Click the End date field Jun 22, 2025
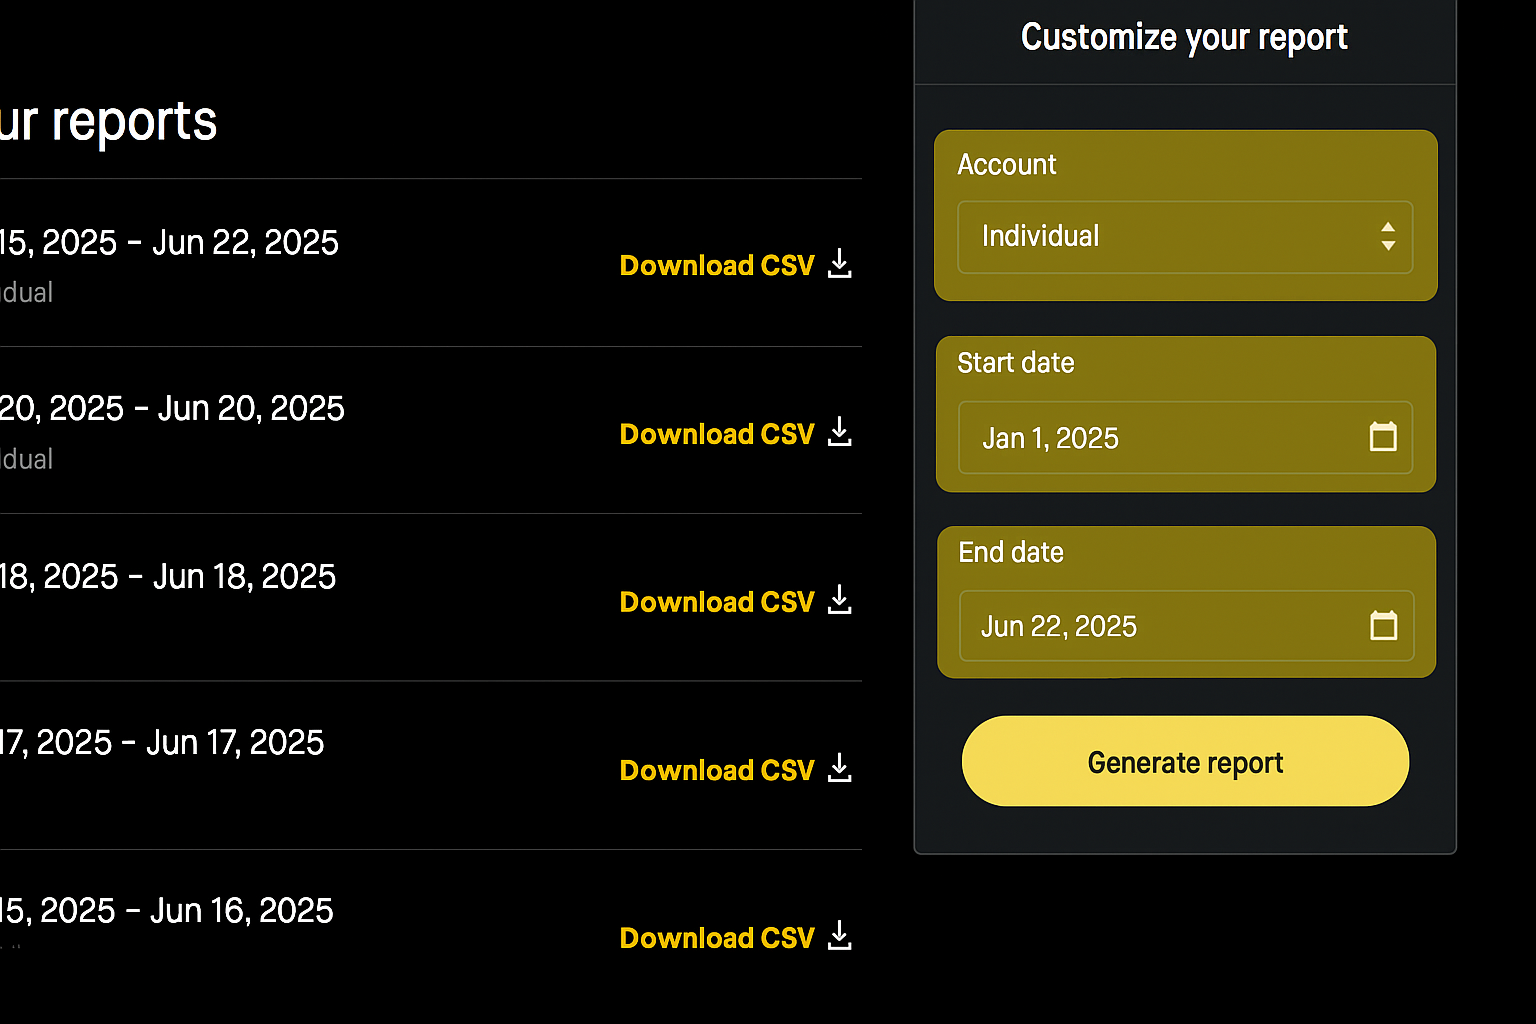This screenshot has width=1536, height=1024. click(1186, 626)
